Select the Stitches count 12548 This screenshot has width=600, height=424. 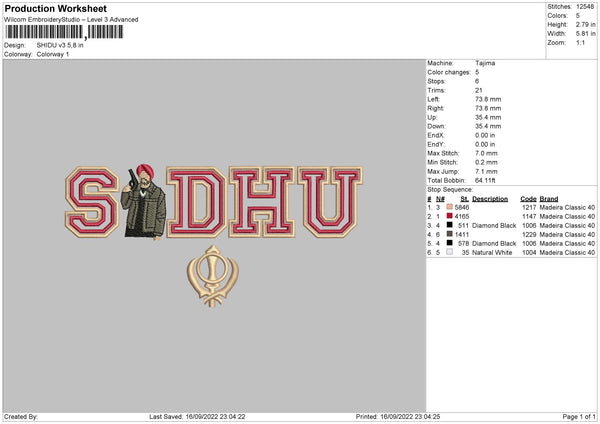[x=585, y=7]
